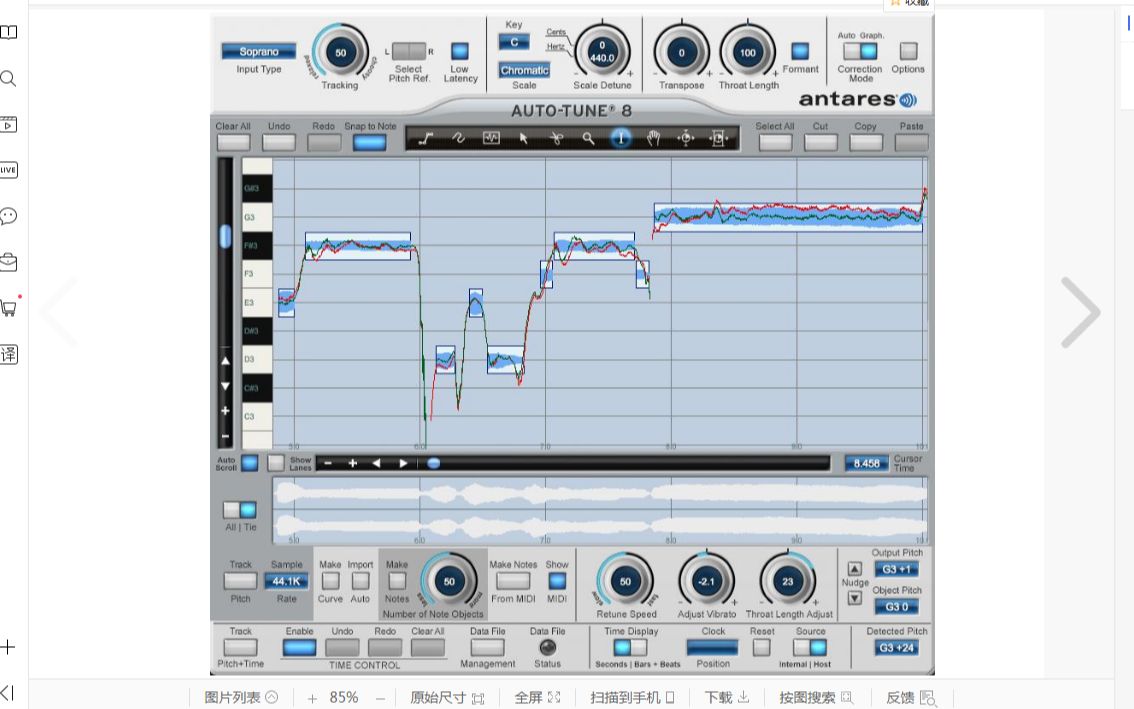Select the Magnifying glass zoom tool
1134x709 pixels.
coord(589,138)
